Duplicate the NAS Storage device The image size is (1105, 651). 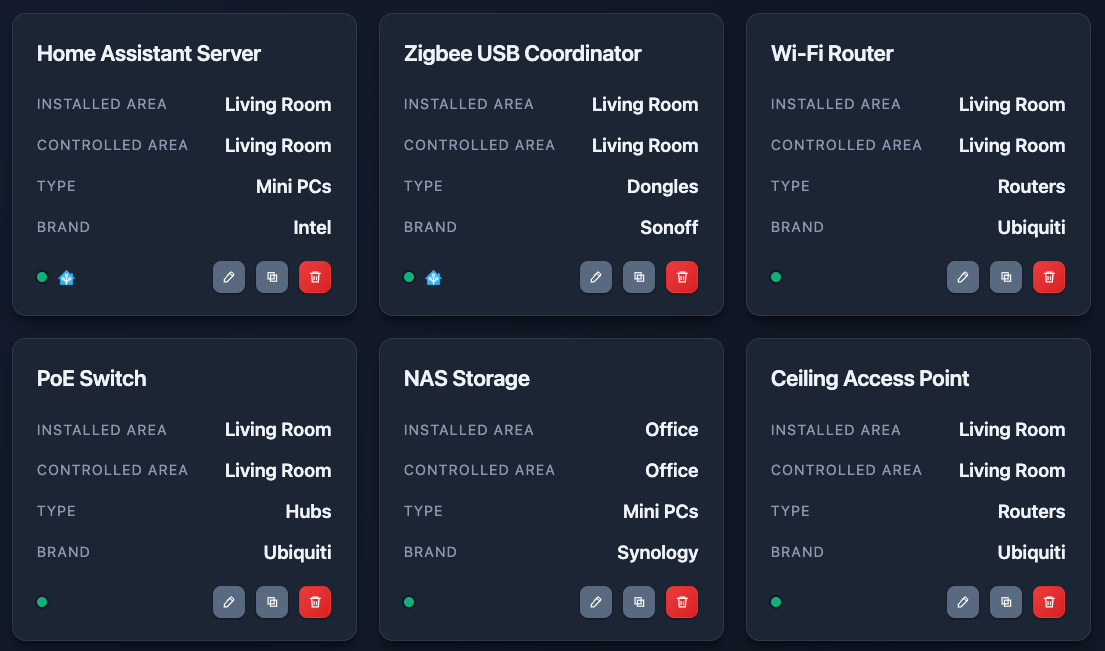click(639, 602)
